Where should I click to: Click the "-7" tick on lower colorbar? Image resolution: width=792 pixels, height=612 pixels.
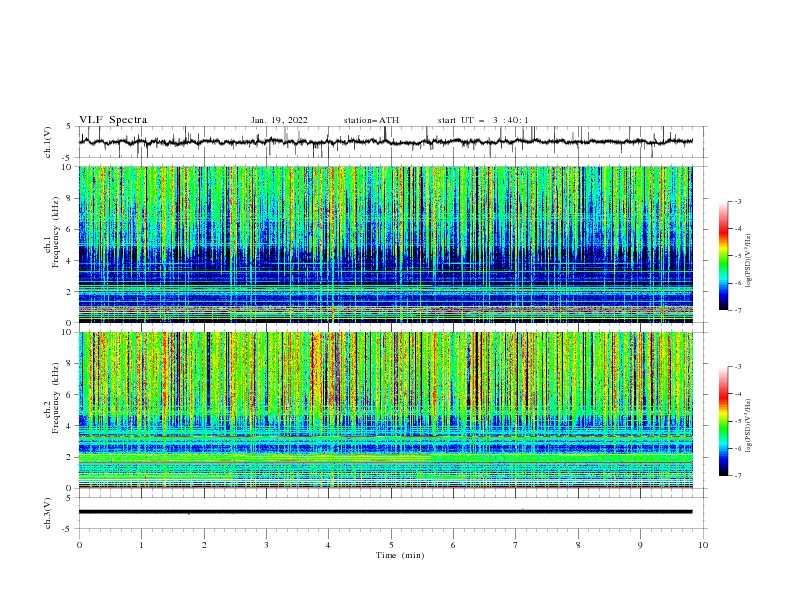737,476
